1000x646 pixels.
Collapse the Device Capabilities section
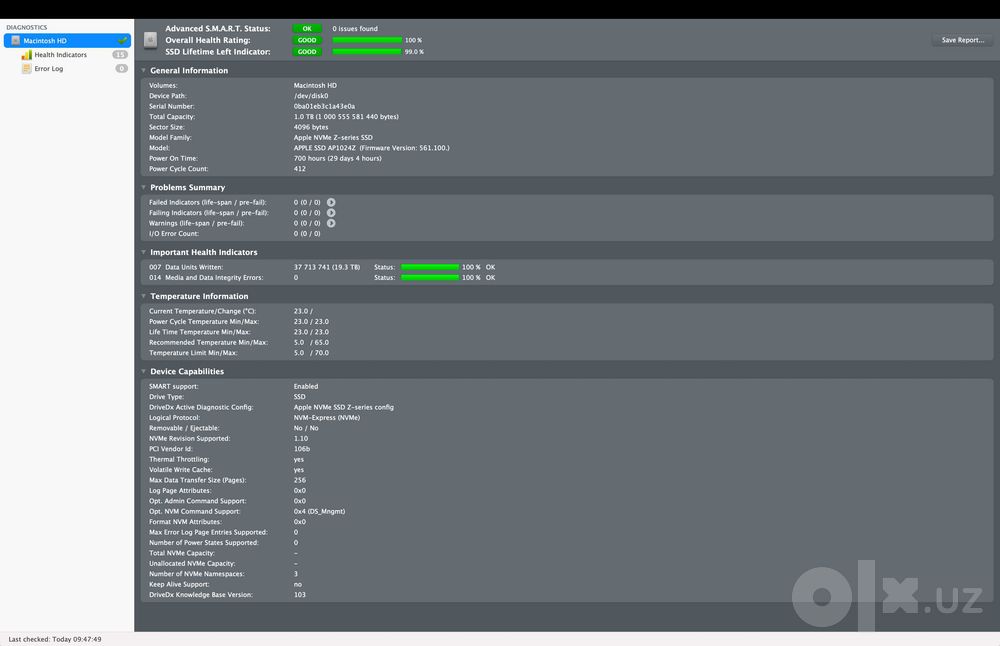(143, 371)
